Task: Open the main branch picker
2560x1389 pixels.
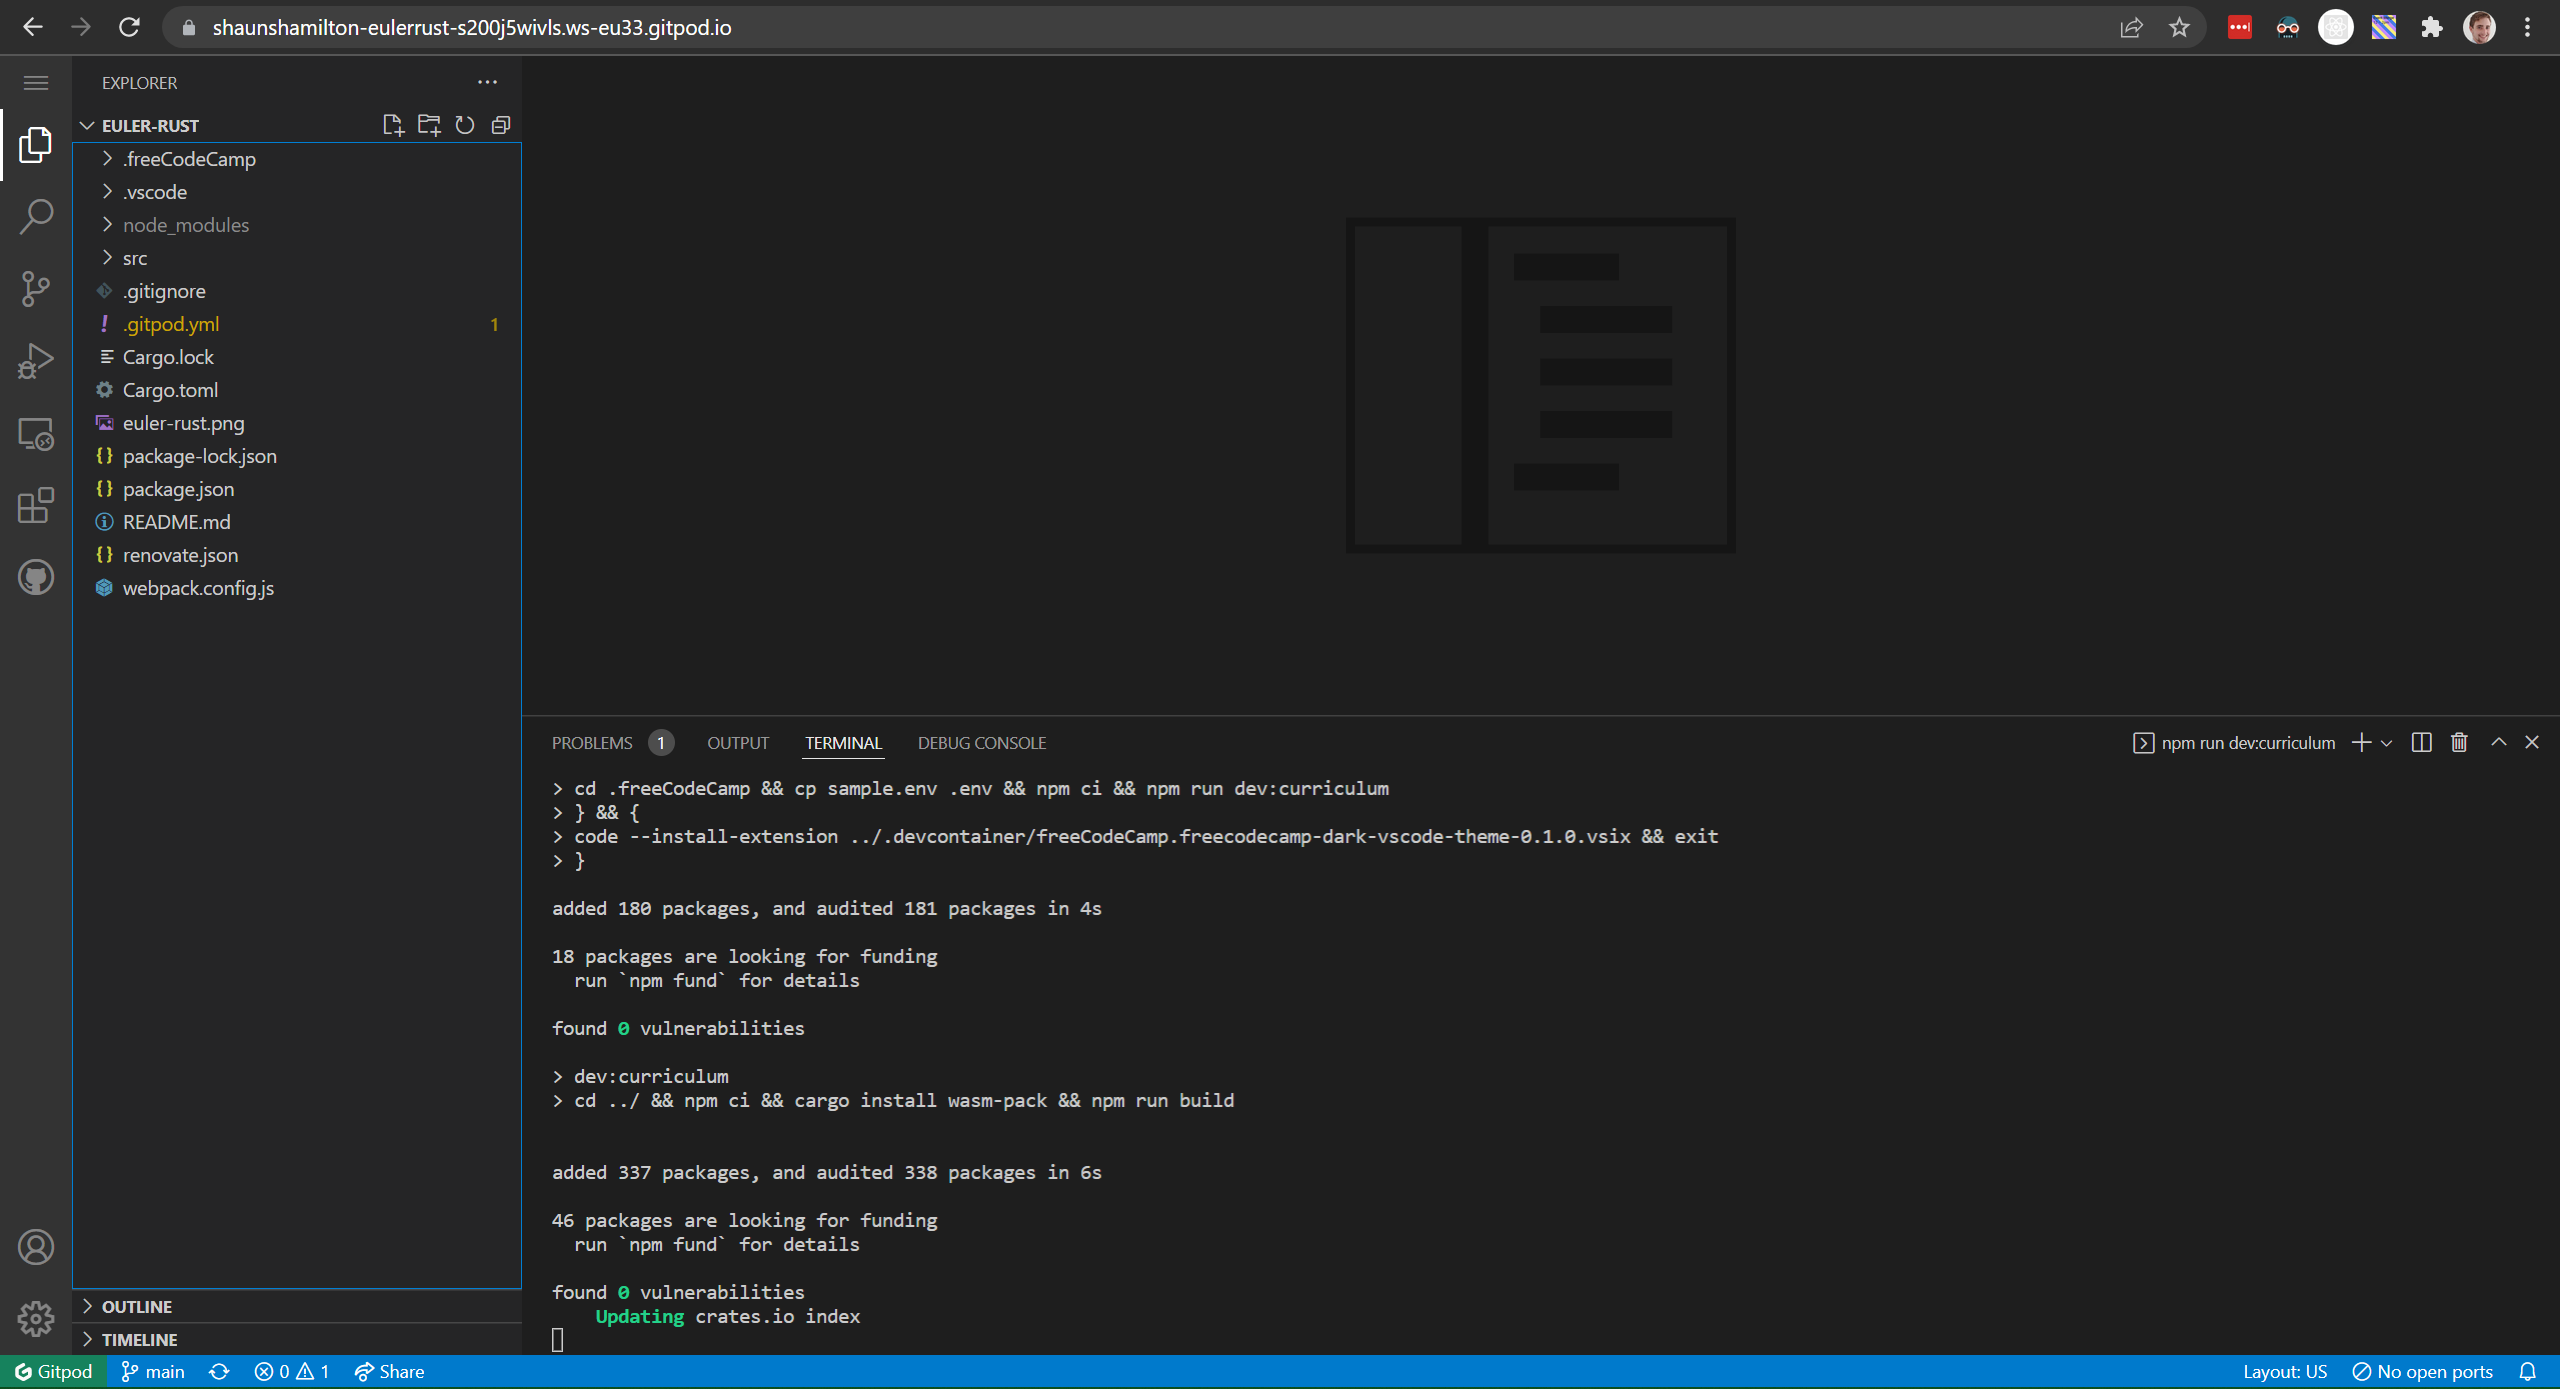Action: tap(153, 1372)
